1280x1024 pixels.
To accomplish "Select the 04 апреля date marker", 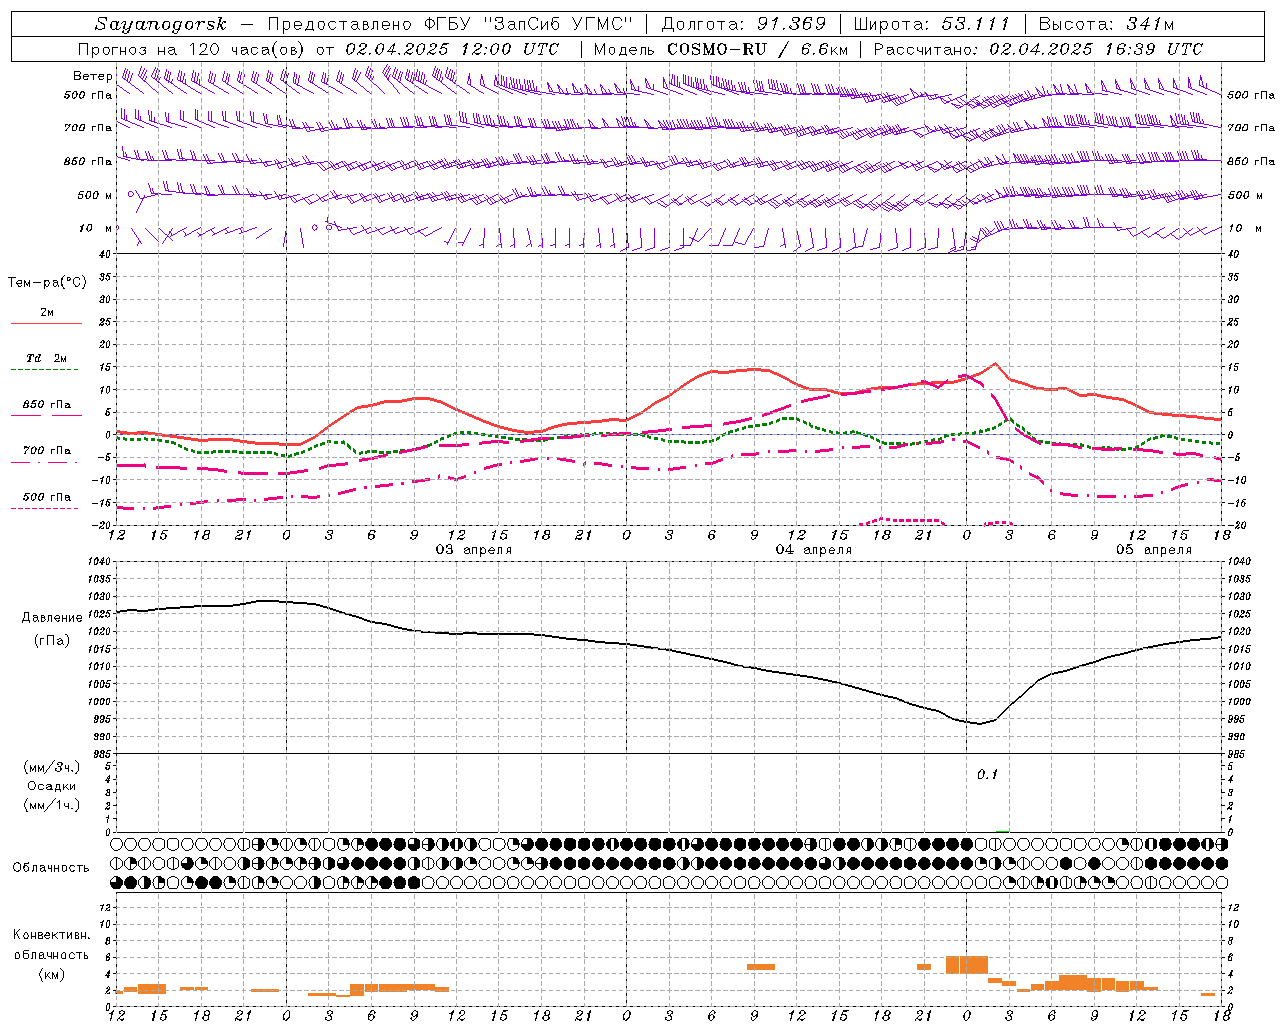I will [814, 550].
